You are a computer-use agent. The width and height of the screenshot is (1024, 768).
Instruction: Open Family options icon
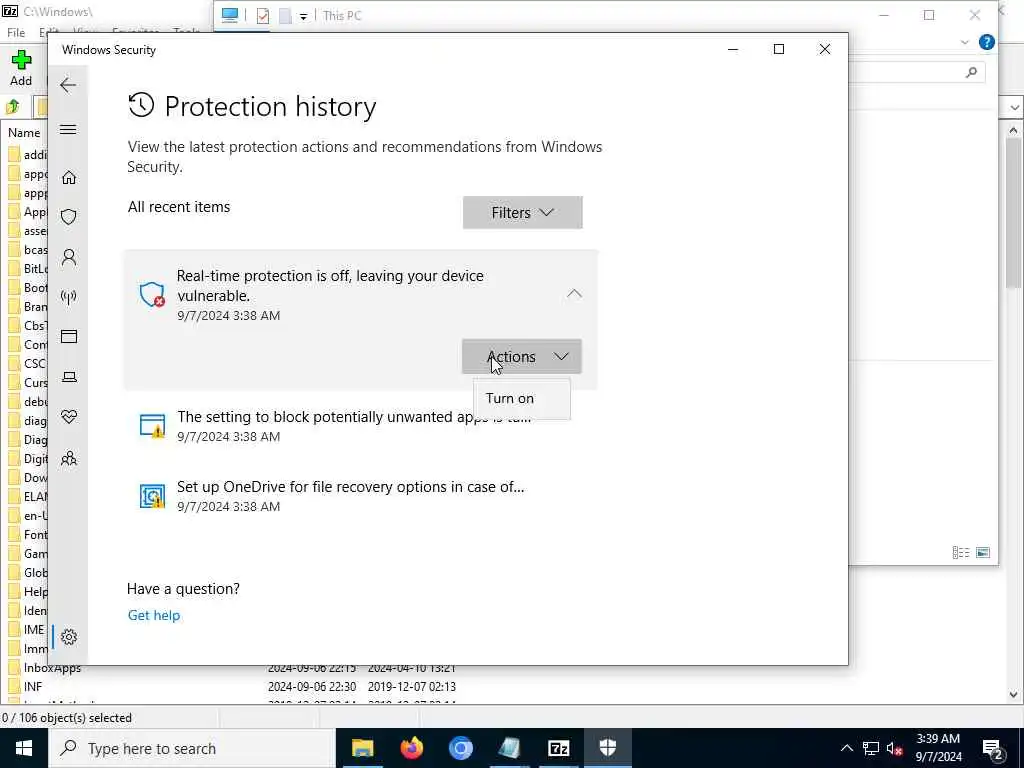[x=69, y=458]
